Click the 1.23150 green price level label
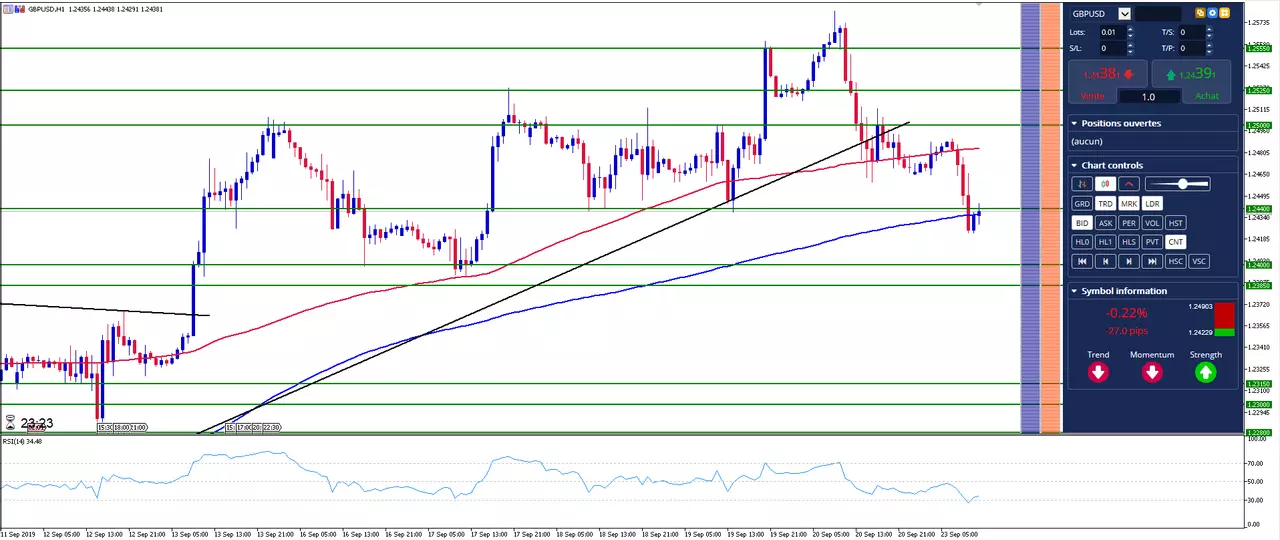The image size is (1280, 540). click(1258, 384)
